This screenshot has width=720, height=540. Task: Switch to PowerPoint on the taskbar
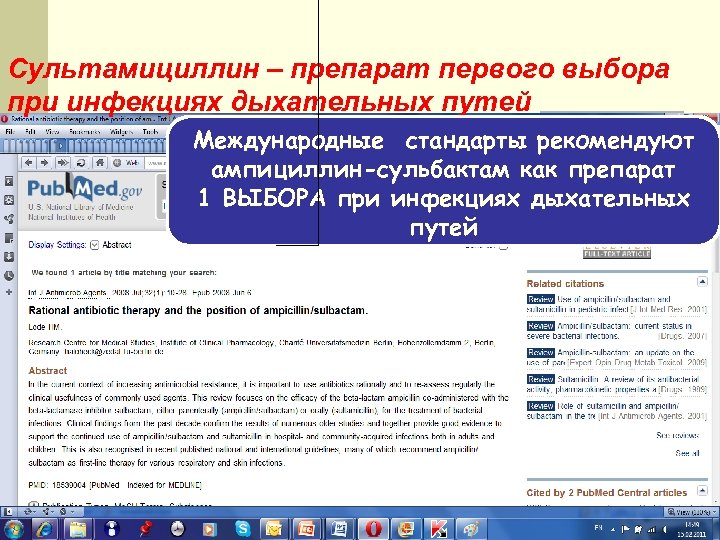[x=306, y=529]
